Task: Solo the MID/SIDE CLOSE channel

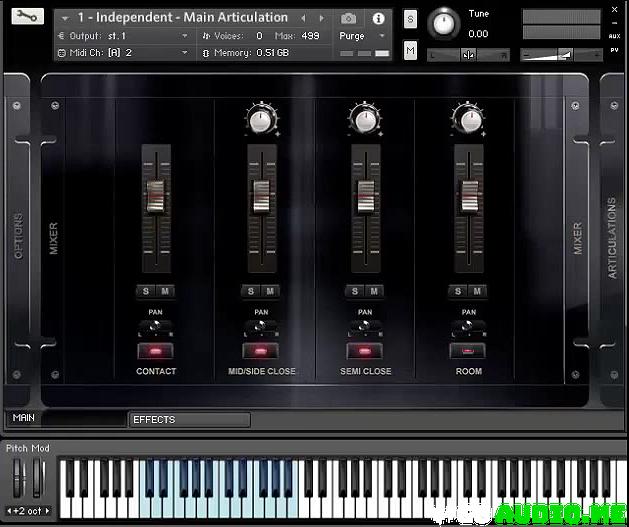Action: [x=251, y=291]
